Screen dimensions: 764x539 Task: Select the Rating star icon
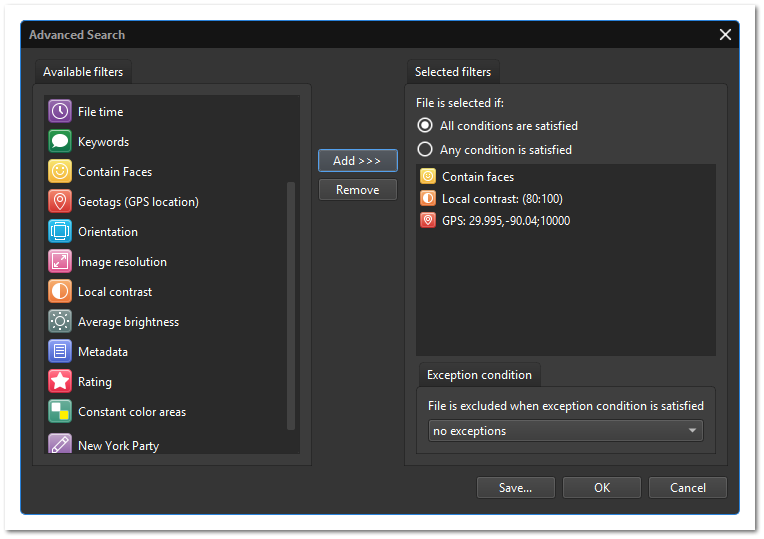click(60, 382)
